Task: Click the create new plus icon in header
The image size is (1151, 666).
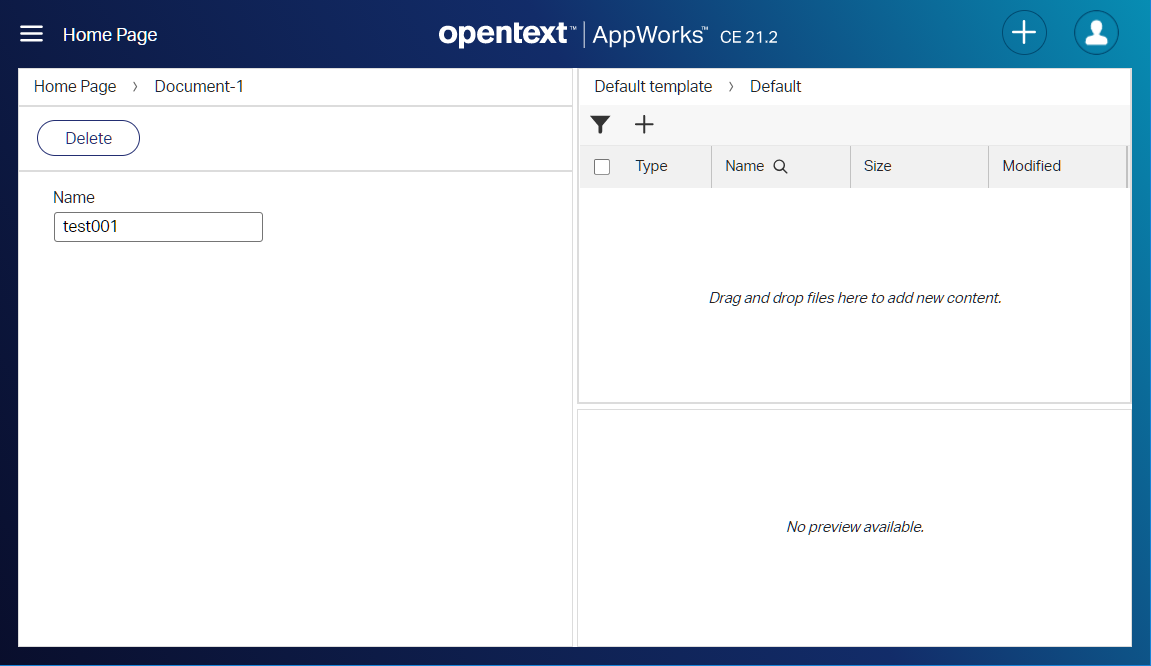Action: (1024, 33)
